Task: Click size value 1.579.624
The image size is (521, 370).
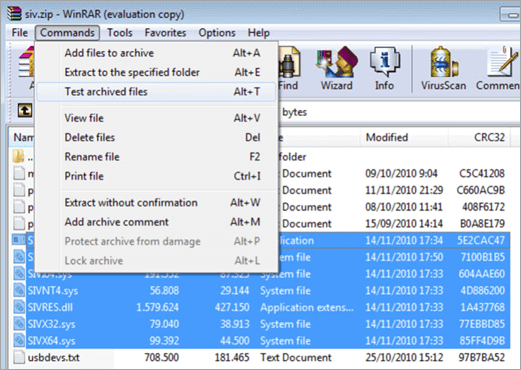Action: (158, 307)
